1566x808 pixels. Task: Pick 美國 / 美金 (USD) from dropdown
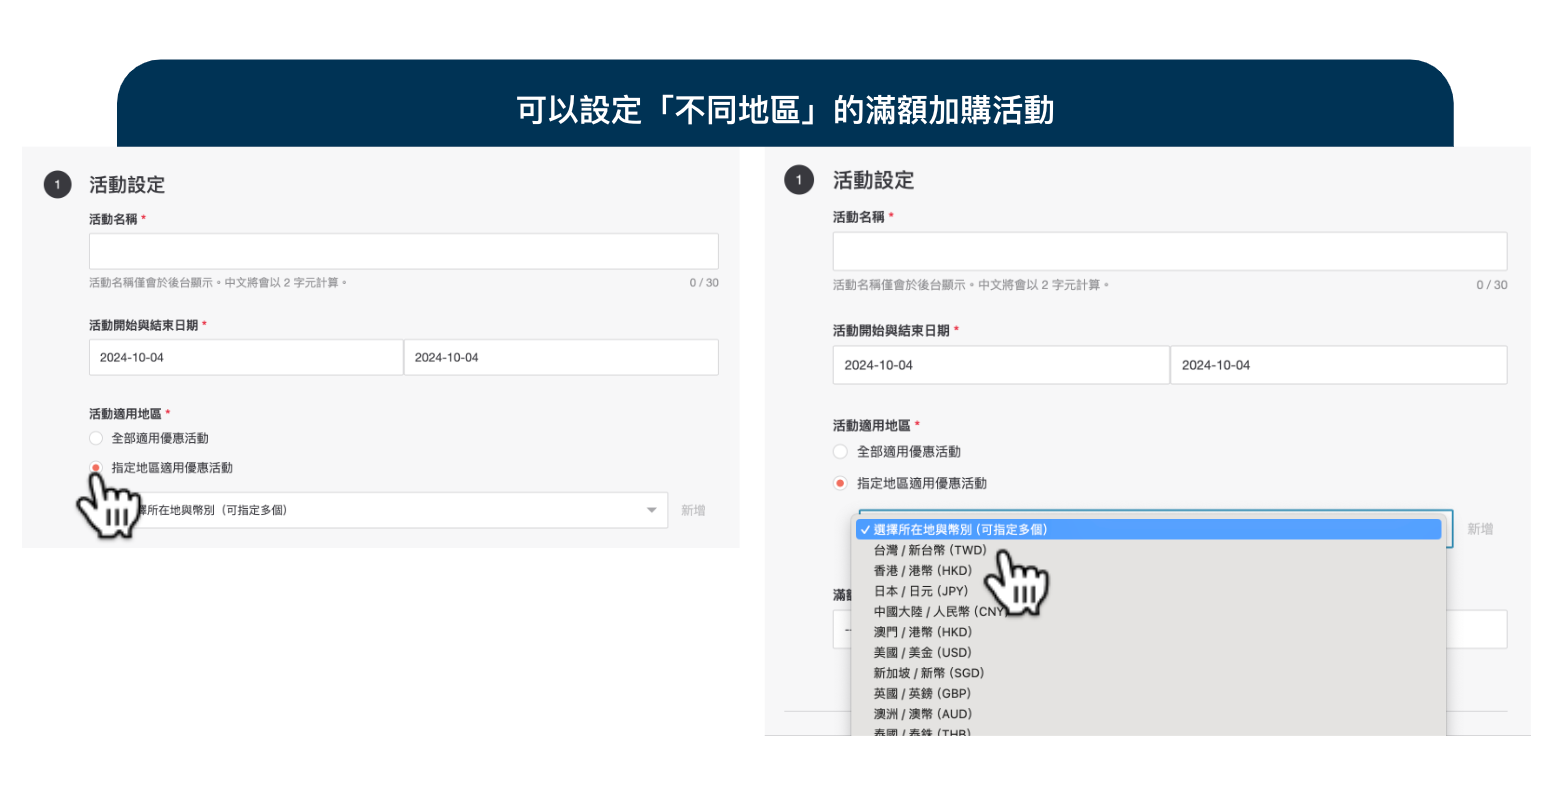pos(922,652)
